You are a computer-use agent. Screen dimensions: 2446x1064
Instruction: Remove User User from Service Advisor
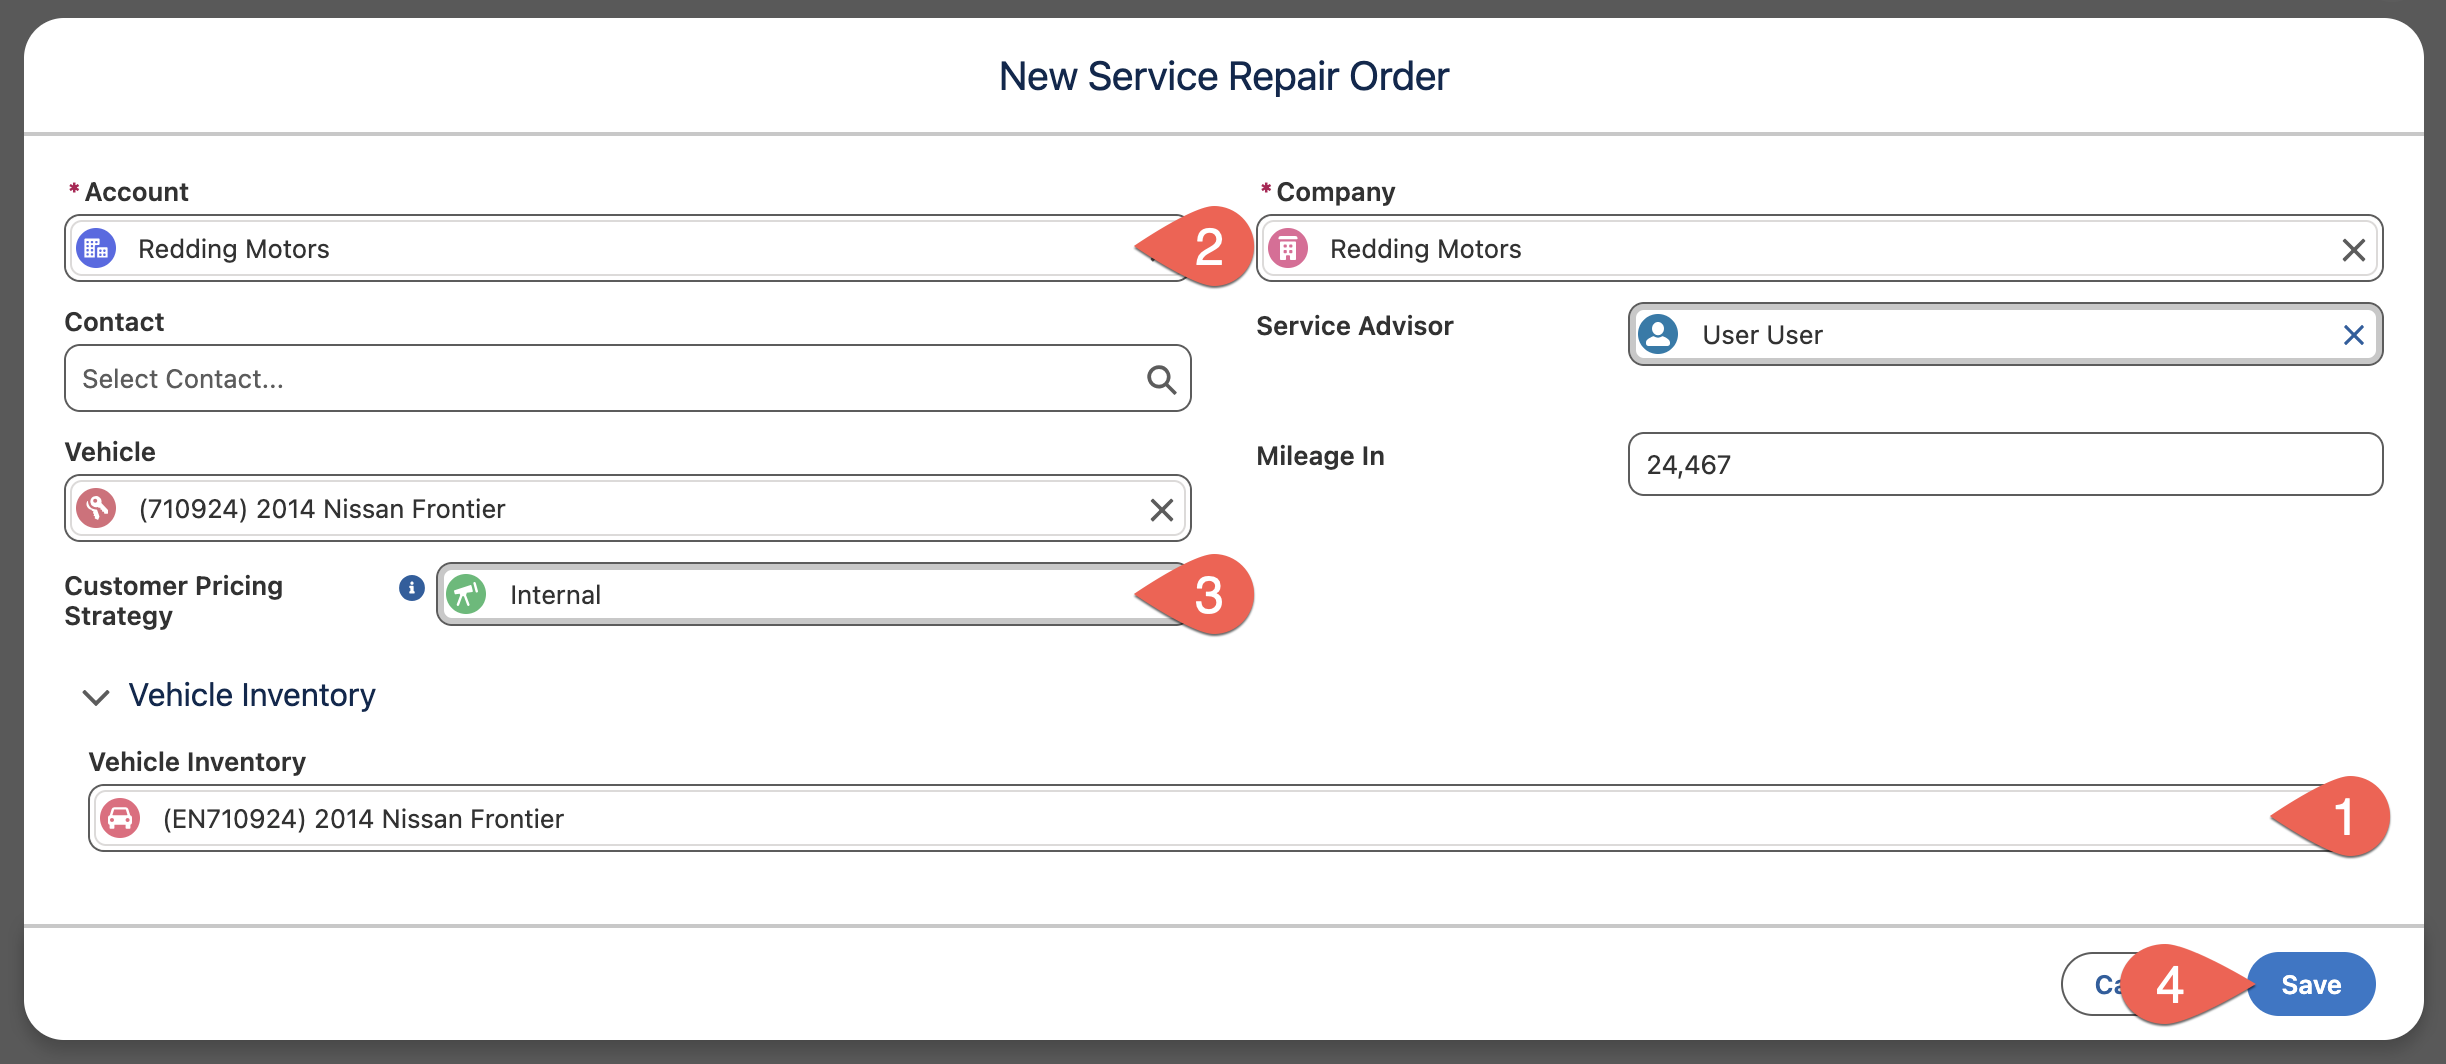(2353, 335)
